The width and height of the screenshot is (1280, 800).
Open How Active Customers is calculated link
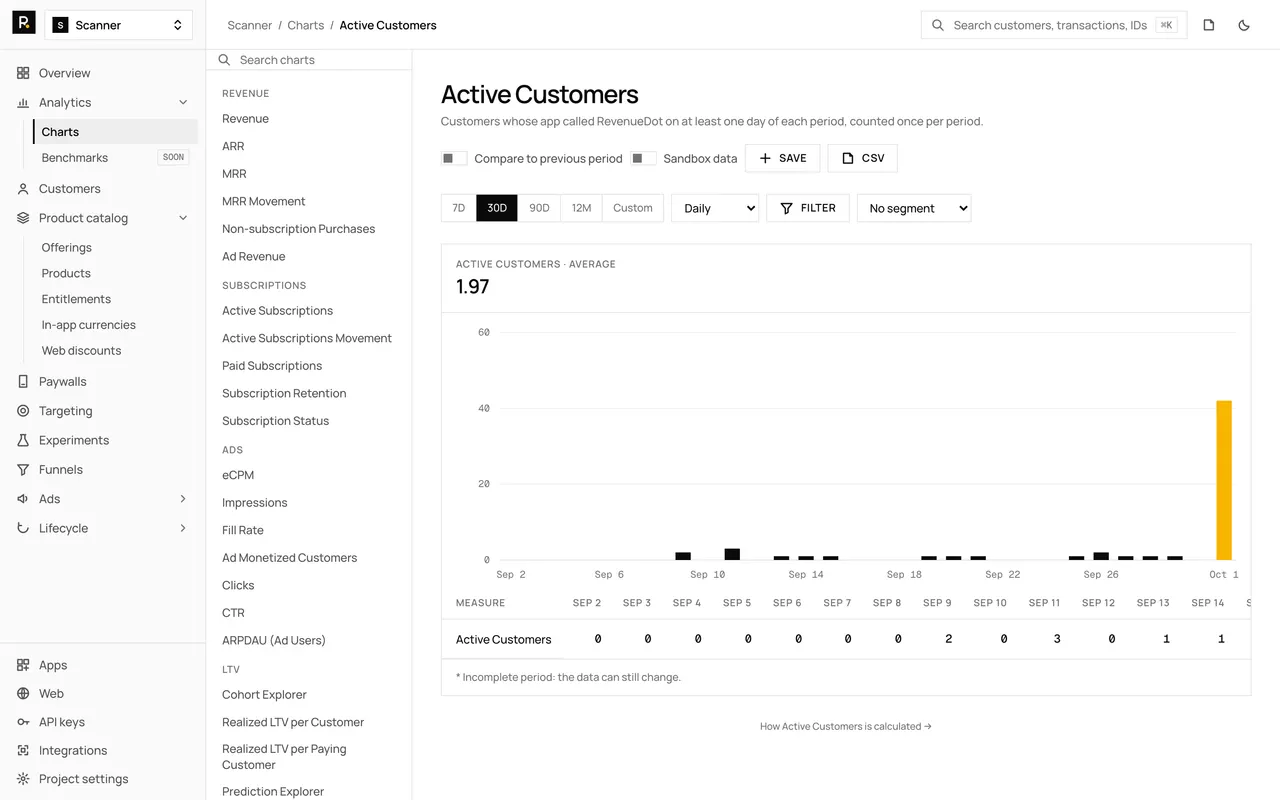(846, 726)
